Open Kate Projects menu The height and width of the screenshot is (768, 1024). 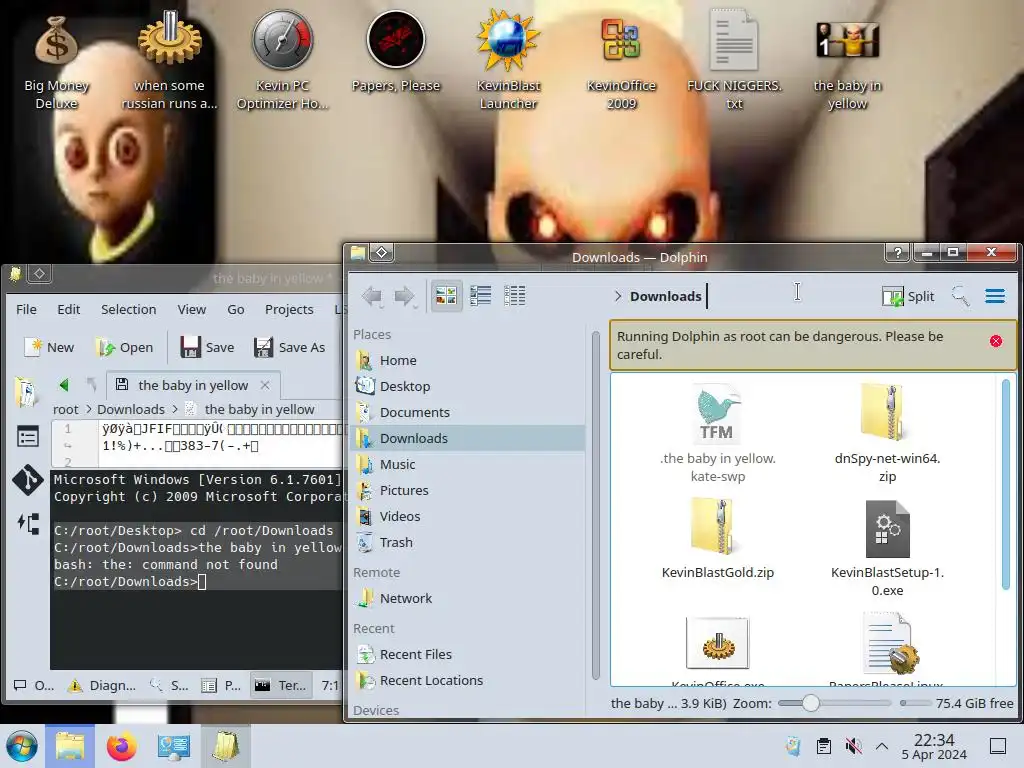289,310
